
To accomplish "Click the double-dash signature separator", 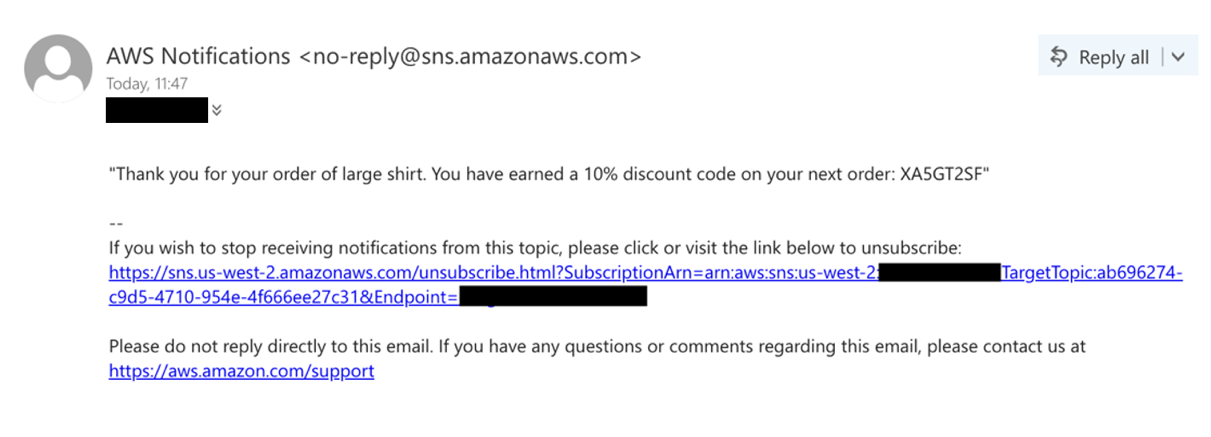I will pyautogui.click(x=115, y=223).
